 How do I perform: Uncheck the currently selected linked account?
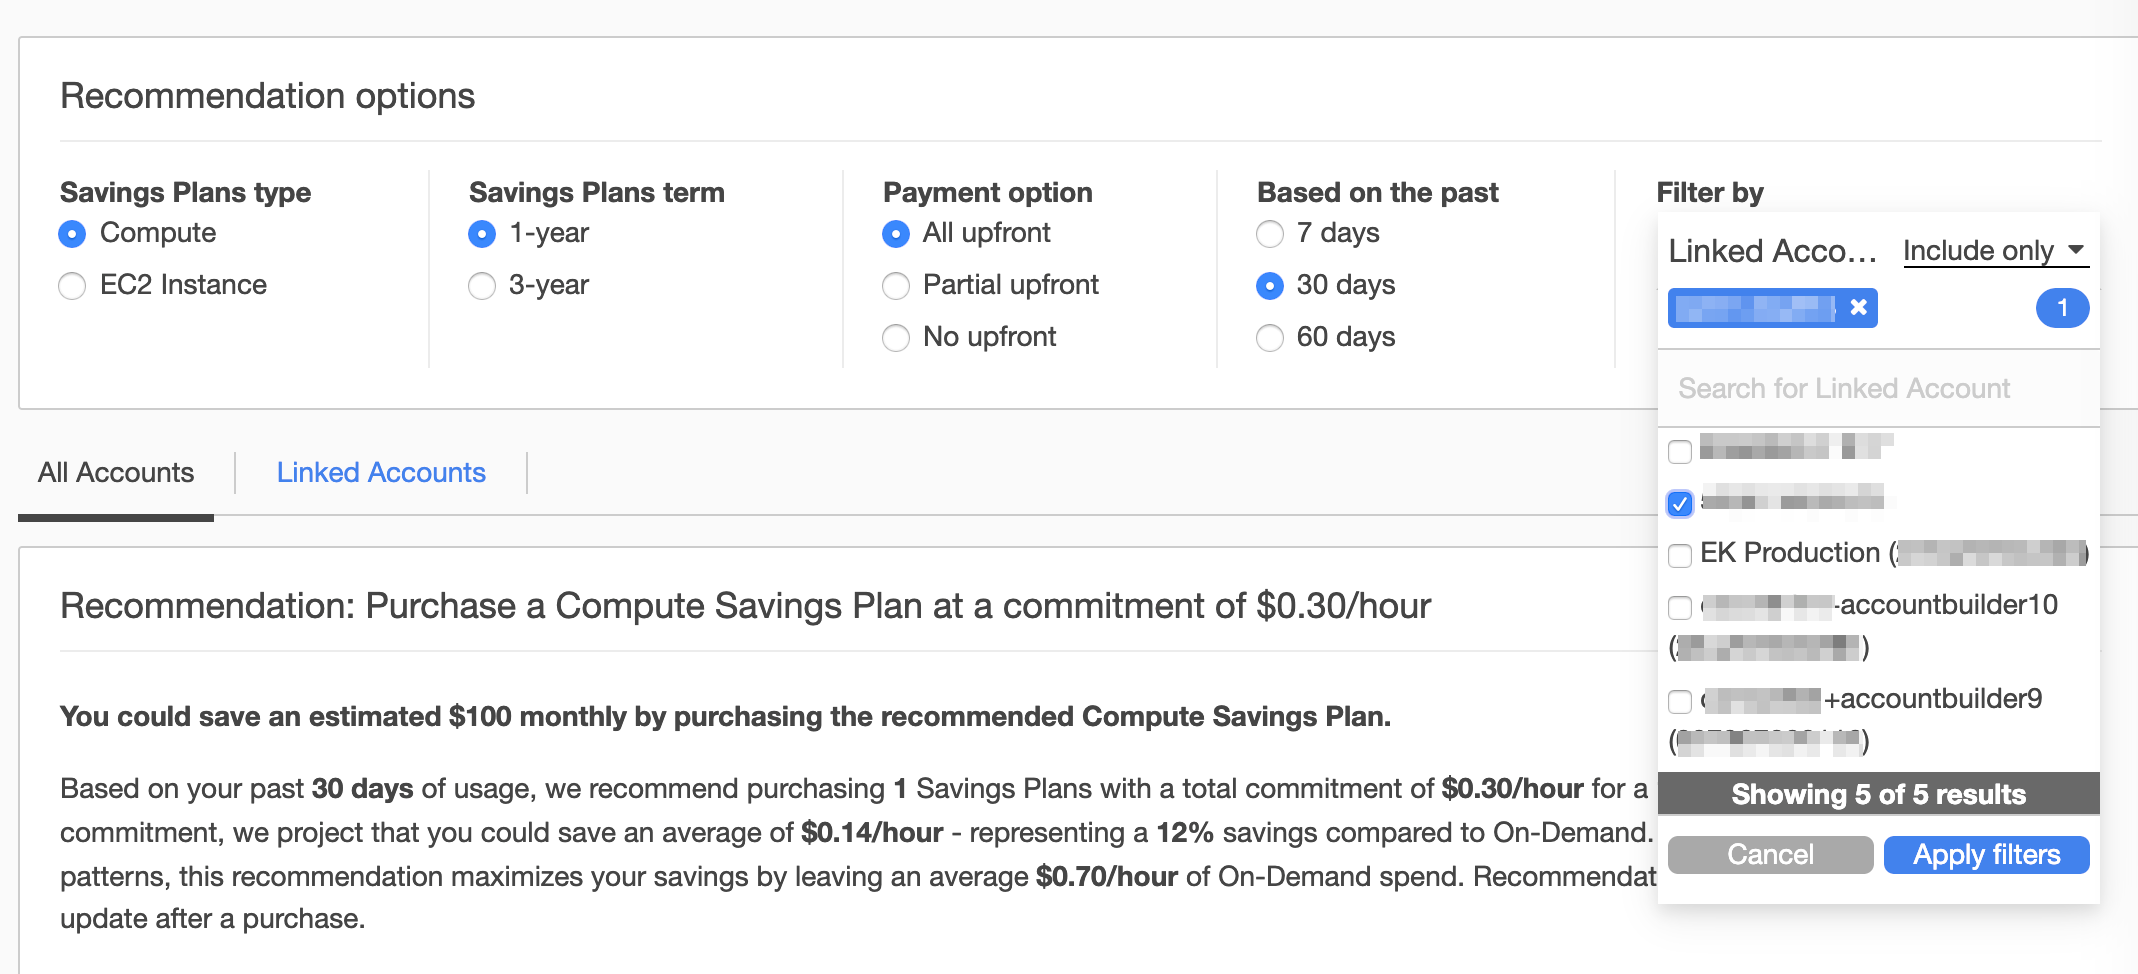click(1680, 503)
